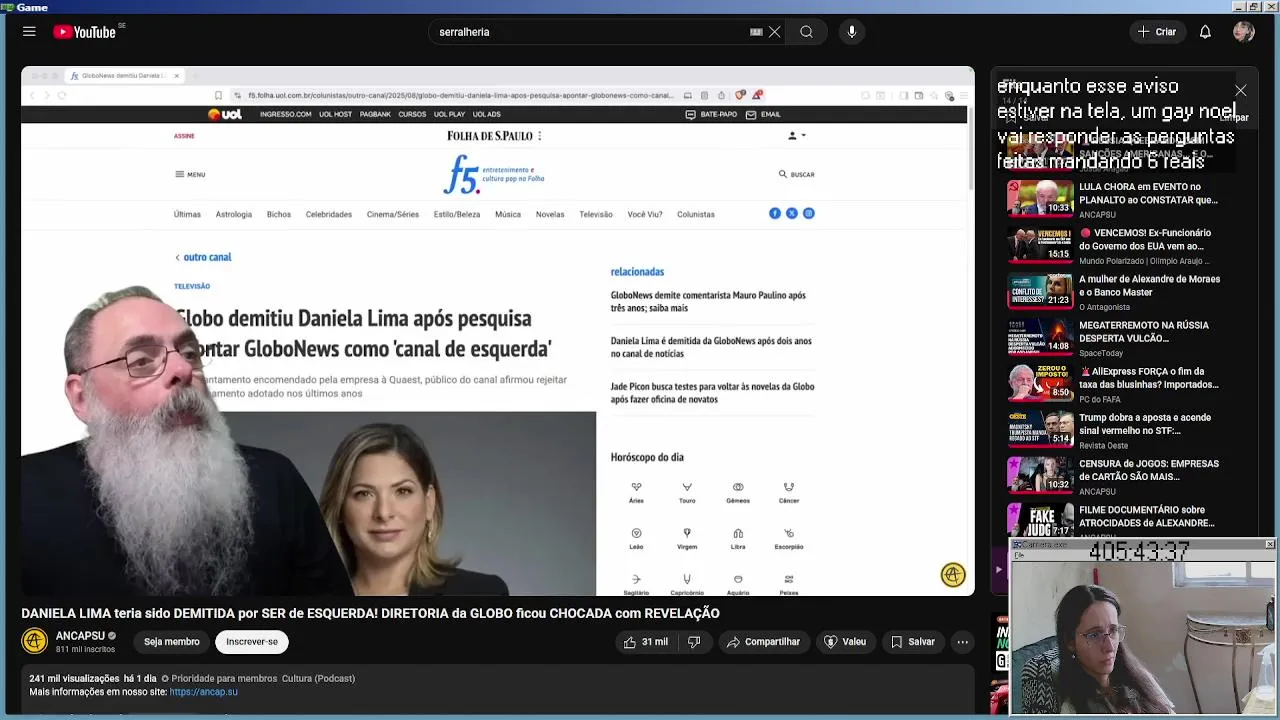Open the more actions ellipsis menu
The image size is (1280, 720).
pos(962,642)
